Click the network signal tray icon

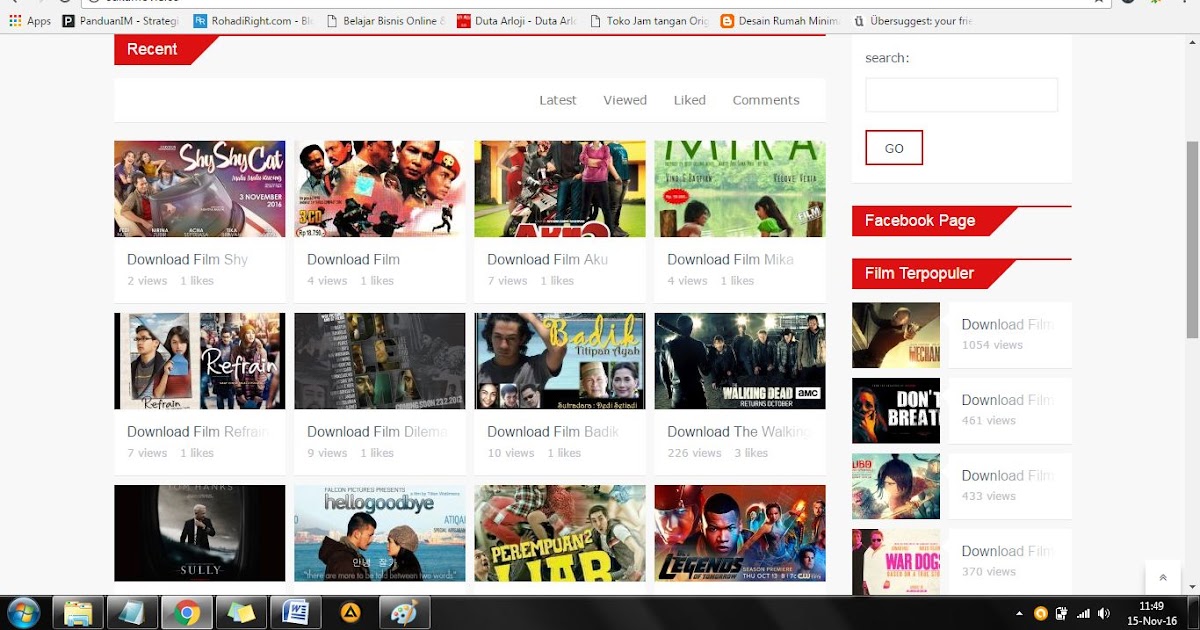tap(1083, 613)
